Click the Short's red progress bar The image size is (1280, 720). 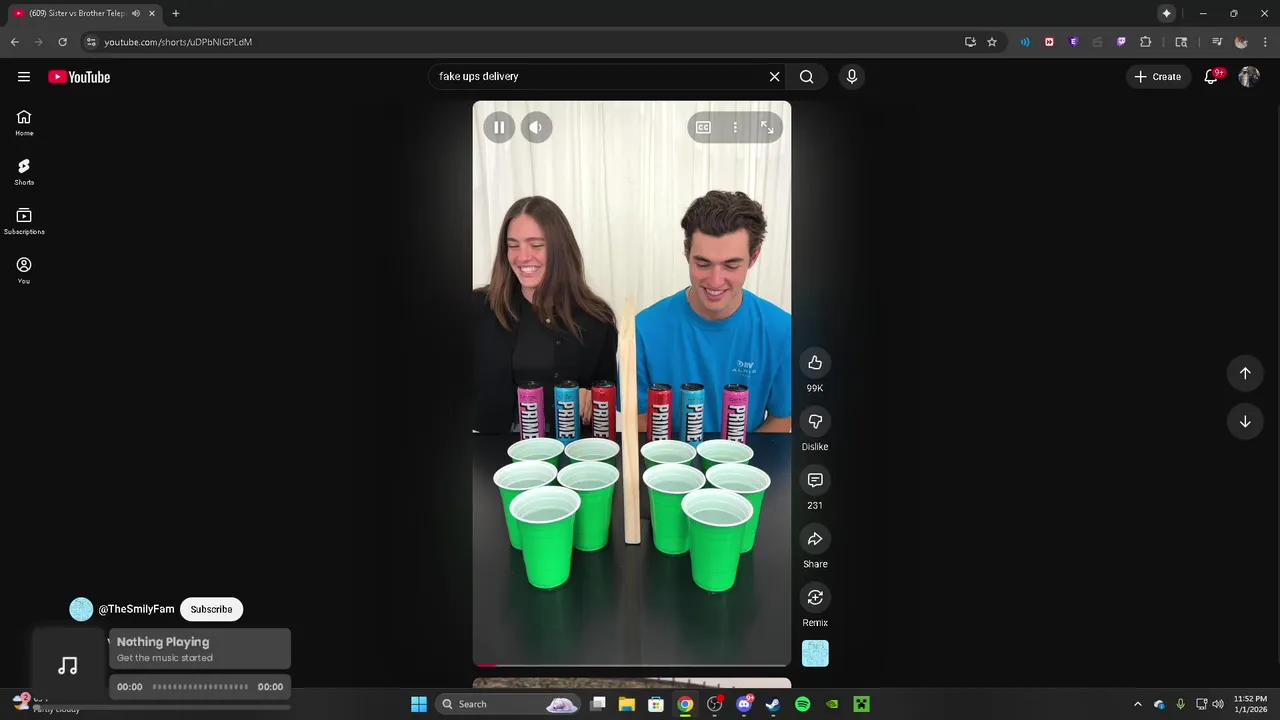(x=631, y=664)
